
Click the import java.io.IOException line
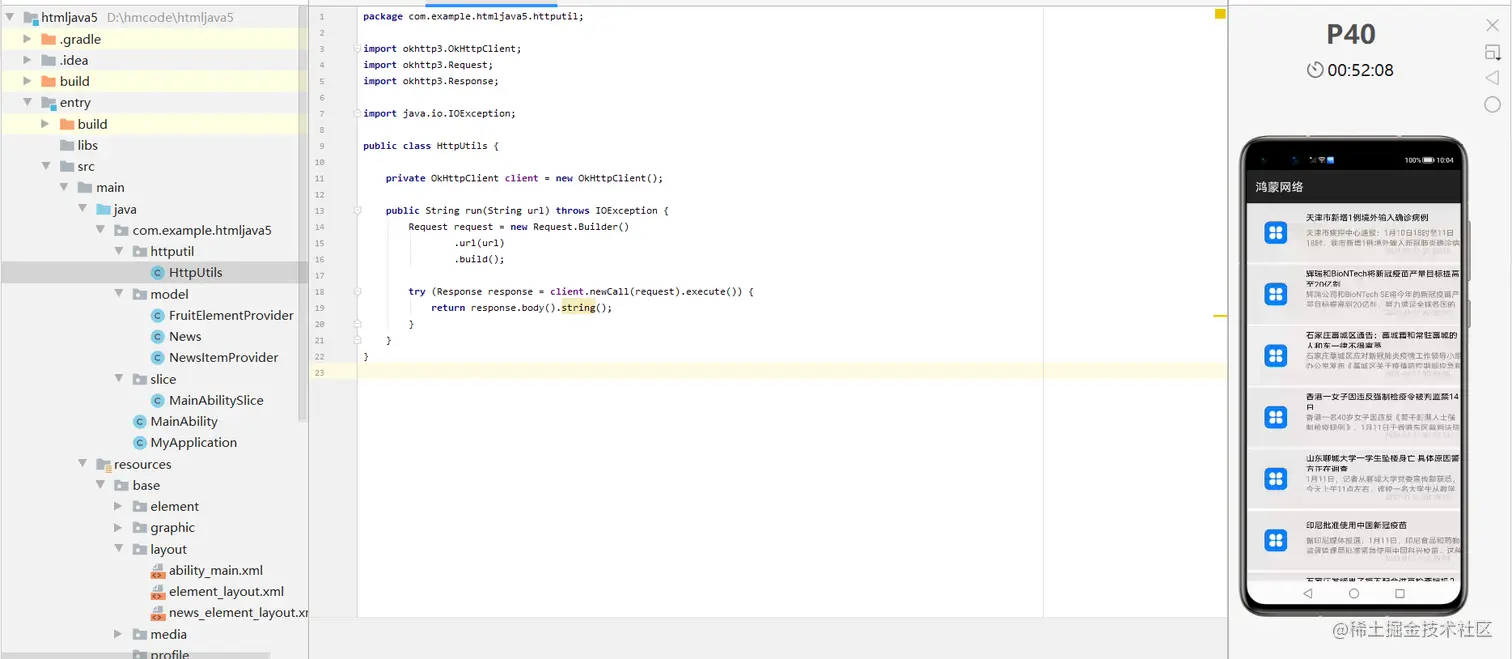point(439,113)
